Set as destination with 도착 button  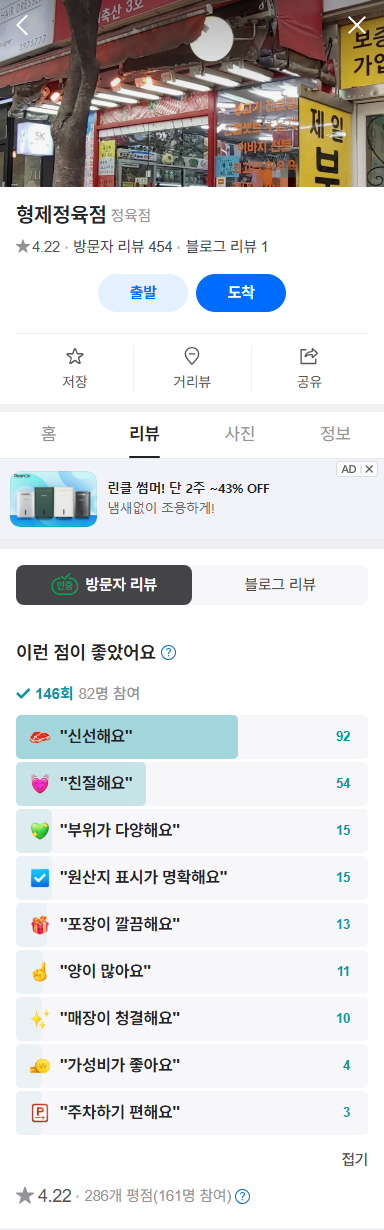point(241,293)
